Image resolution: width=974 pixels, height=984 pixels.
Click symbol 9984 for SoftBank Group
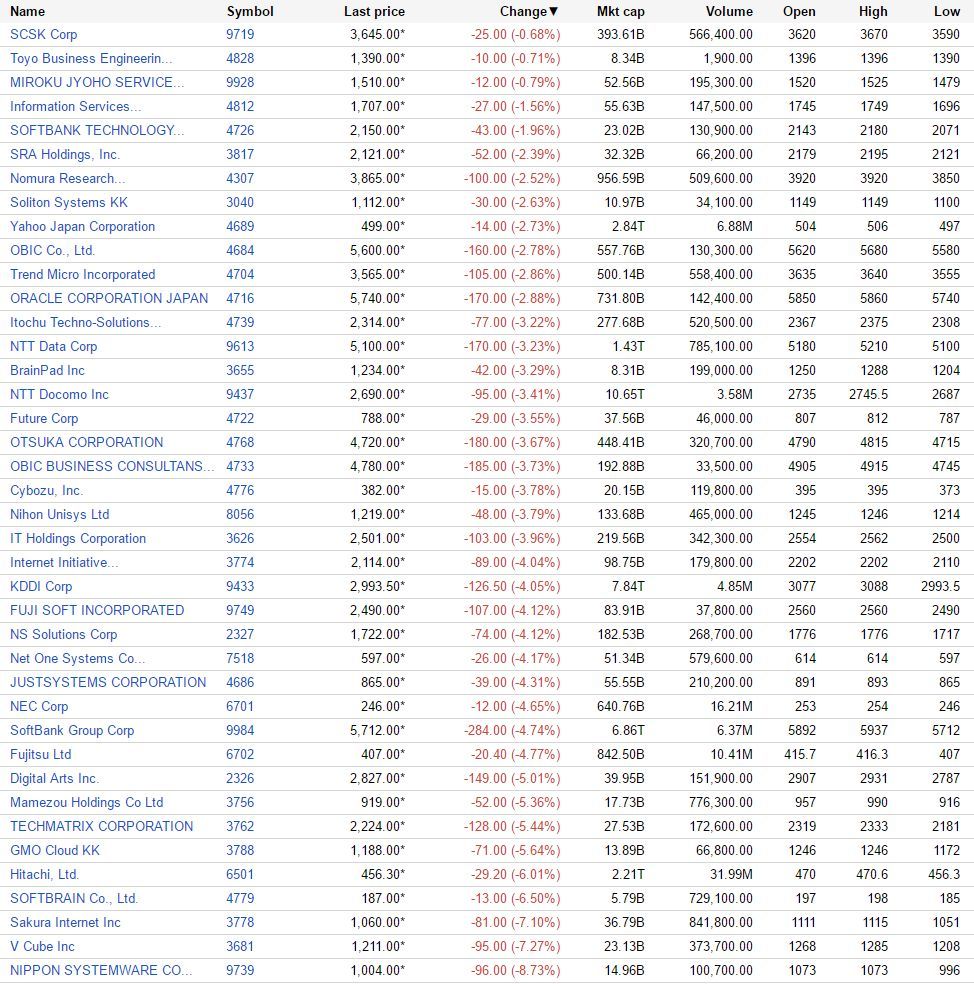coord(240,730)
